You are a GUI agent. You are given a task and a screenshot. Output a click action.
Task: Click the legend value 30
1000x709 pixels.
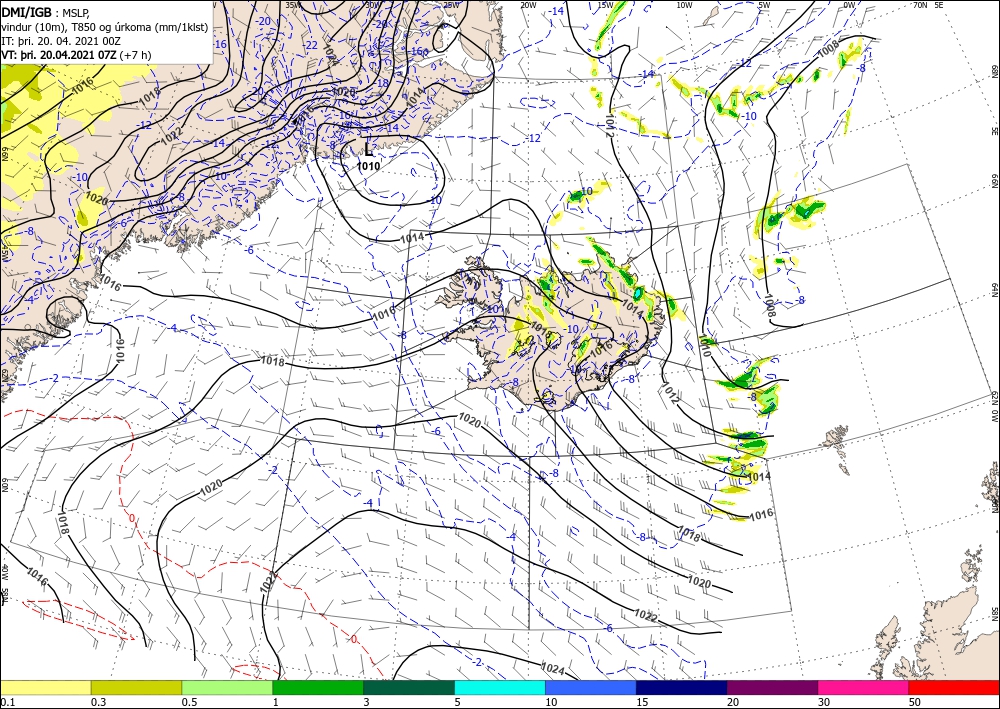point(825,702)
